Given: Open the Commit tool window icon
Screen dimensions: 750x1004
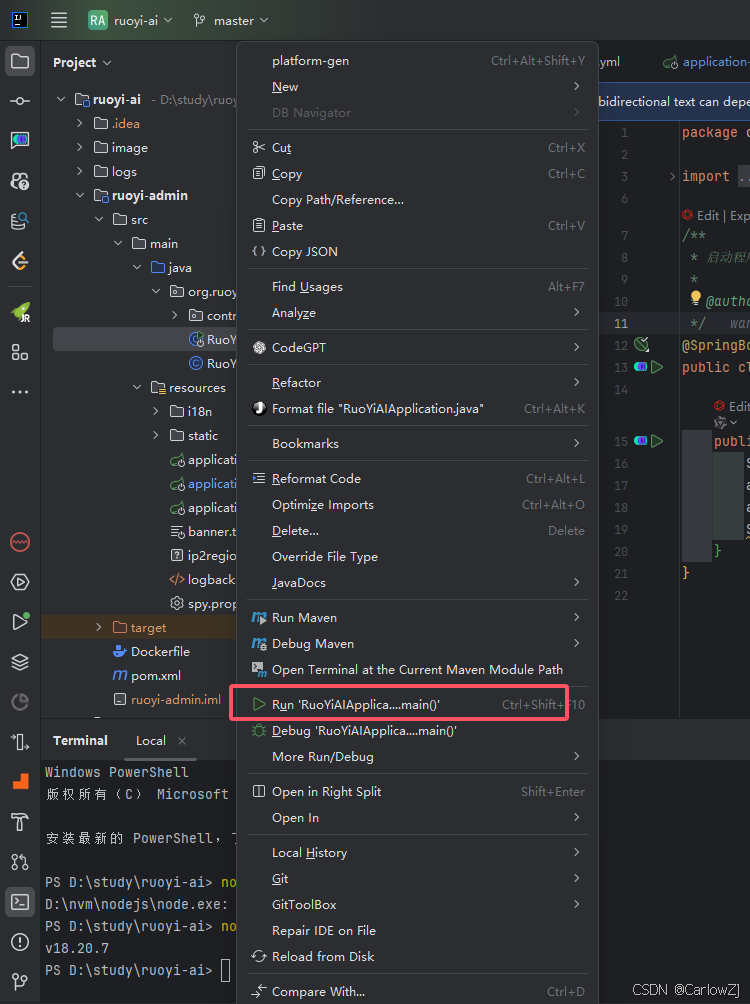Looking at the screenshot, I should point(20,101).
